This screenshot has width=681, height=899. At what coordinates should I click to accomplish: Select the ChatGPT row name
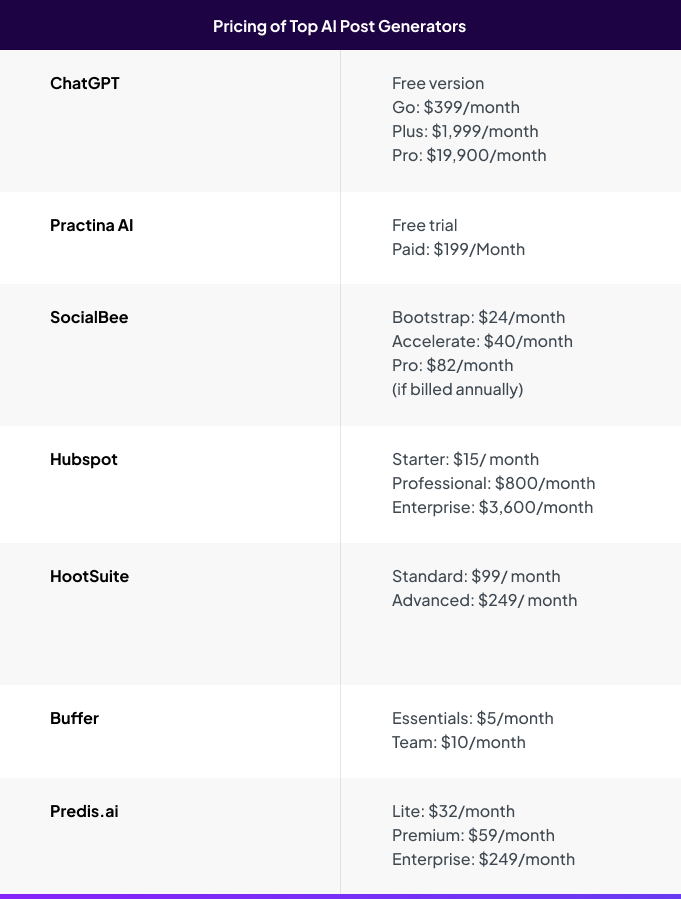[85, 84]
